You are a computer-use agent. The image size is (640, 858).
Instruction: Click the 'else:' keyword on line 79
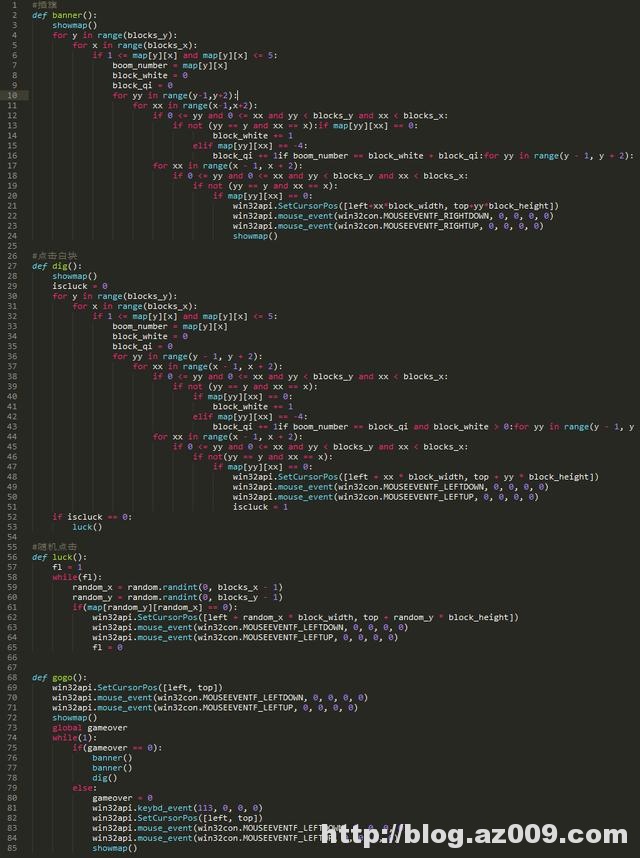click(x=84, y=788)
